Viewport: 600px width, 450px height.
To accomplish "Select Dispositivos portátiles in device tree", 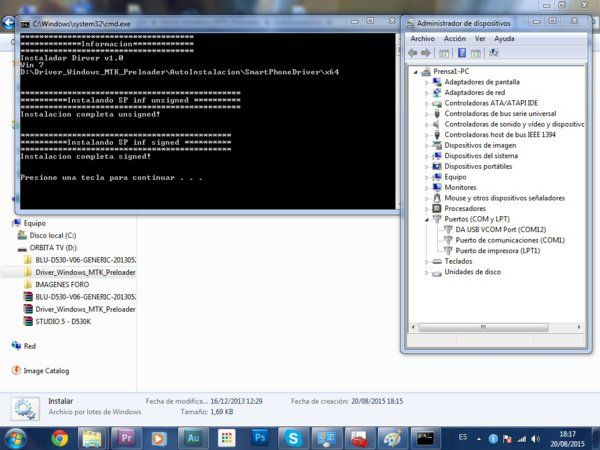I will (478, 166).
